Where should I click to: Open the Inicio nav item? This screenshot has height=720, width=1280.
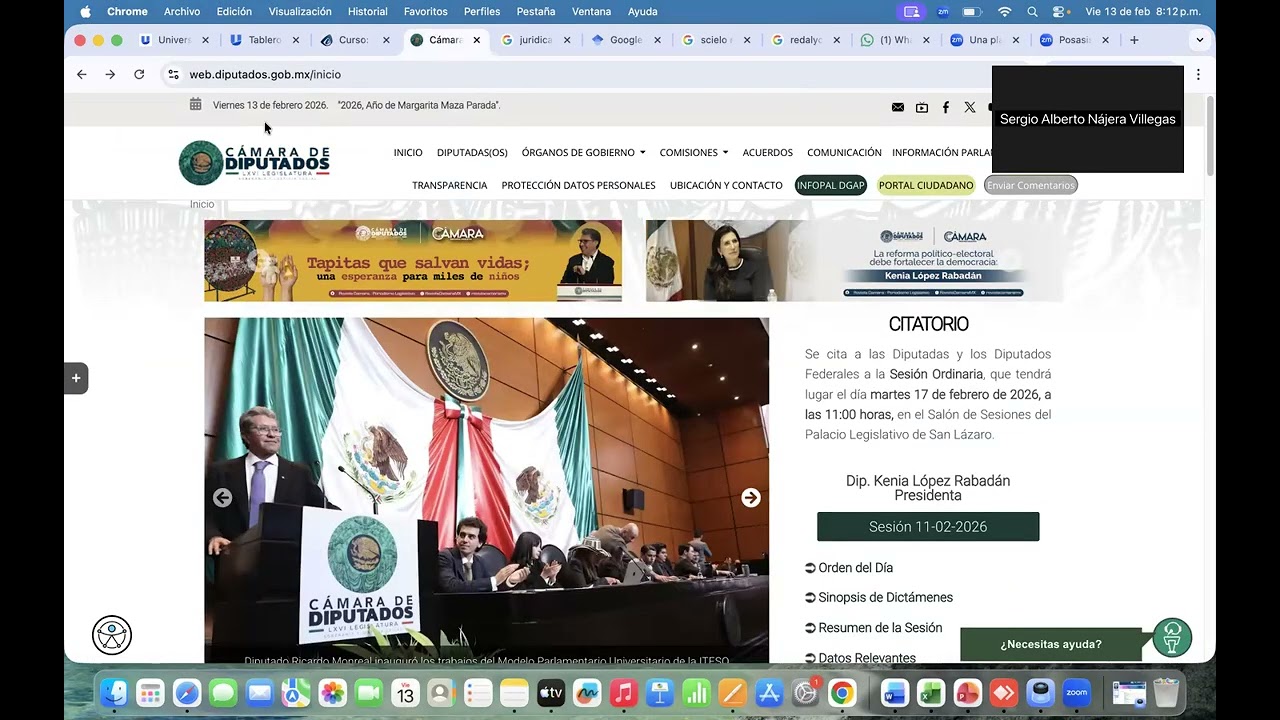tap(408, 153)
